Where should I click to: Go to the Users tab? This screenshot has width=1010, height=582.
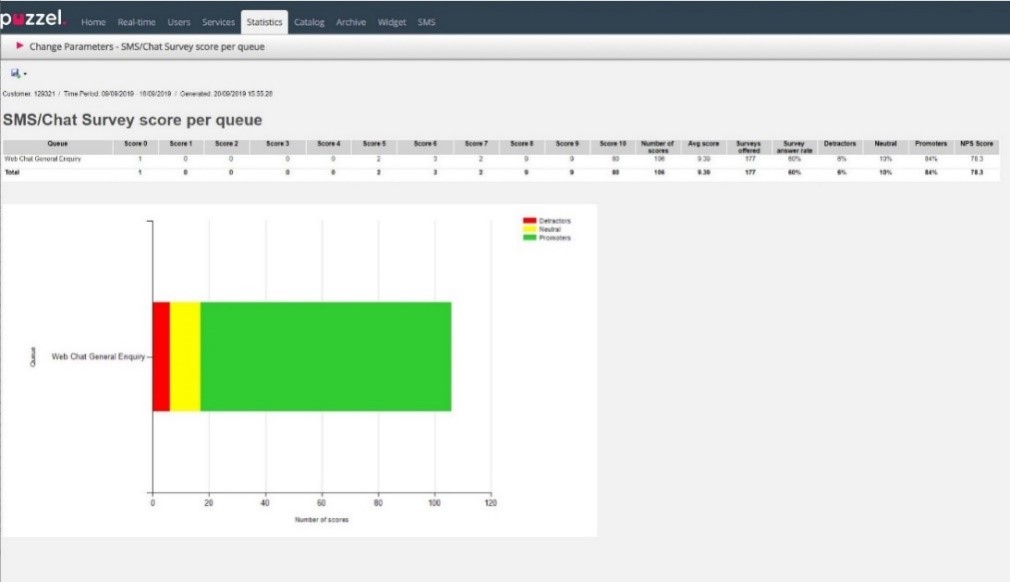[x=179, y=22]
